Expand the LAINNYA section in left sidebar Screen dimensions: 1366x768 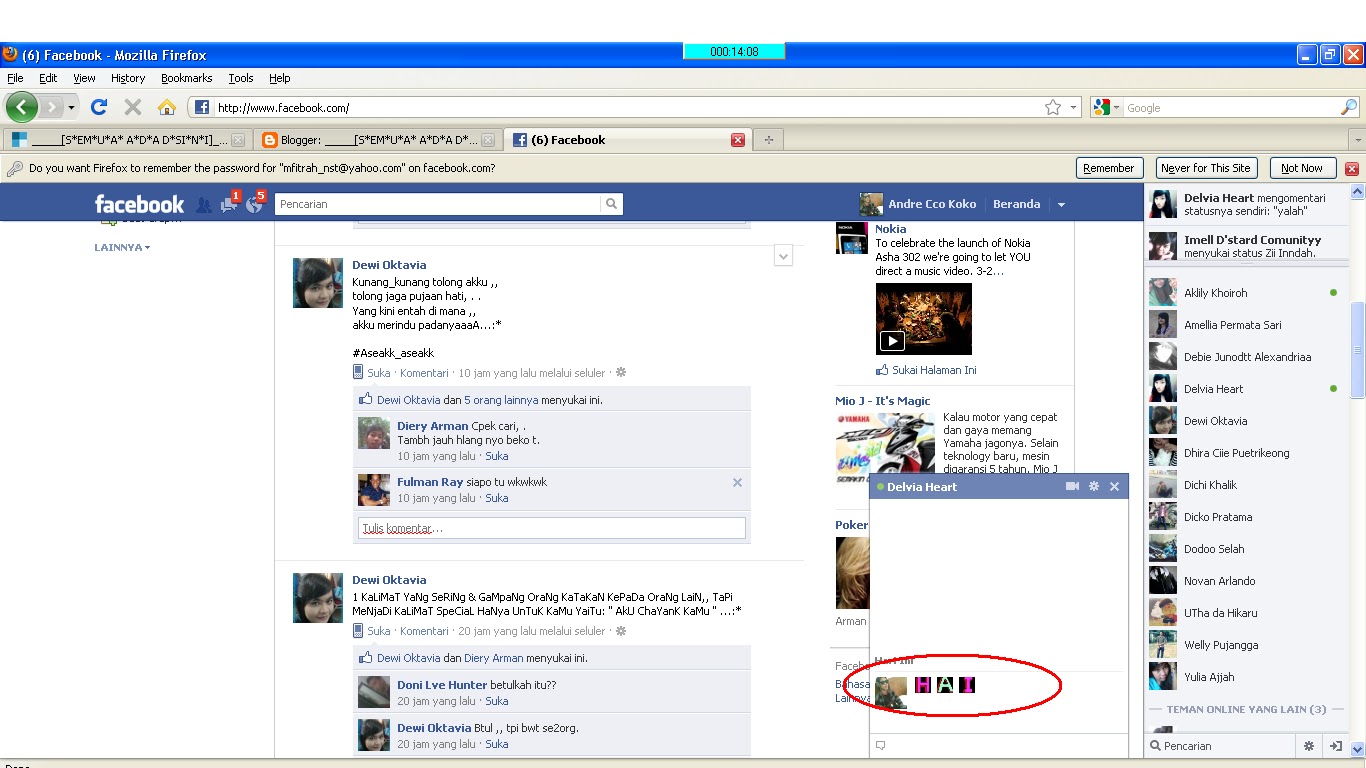[122, 247]
